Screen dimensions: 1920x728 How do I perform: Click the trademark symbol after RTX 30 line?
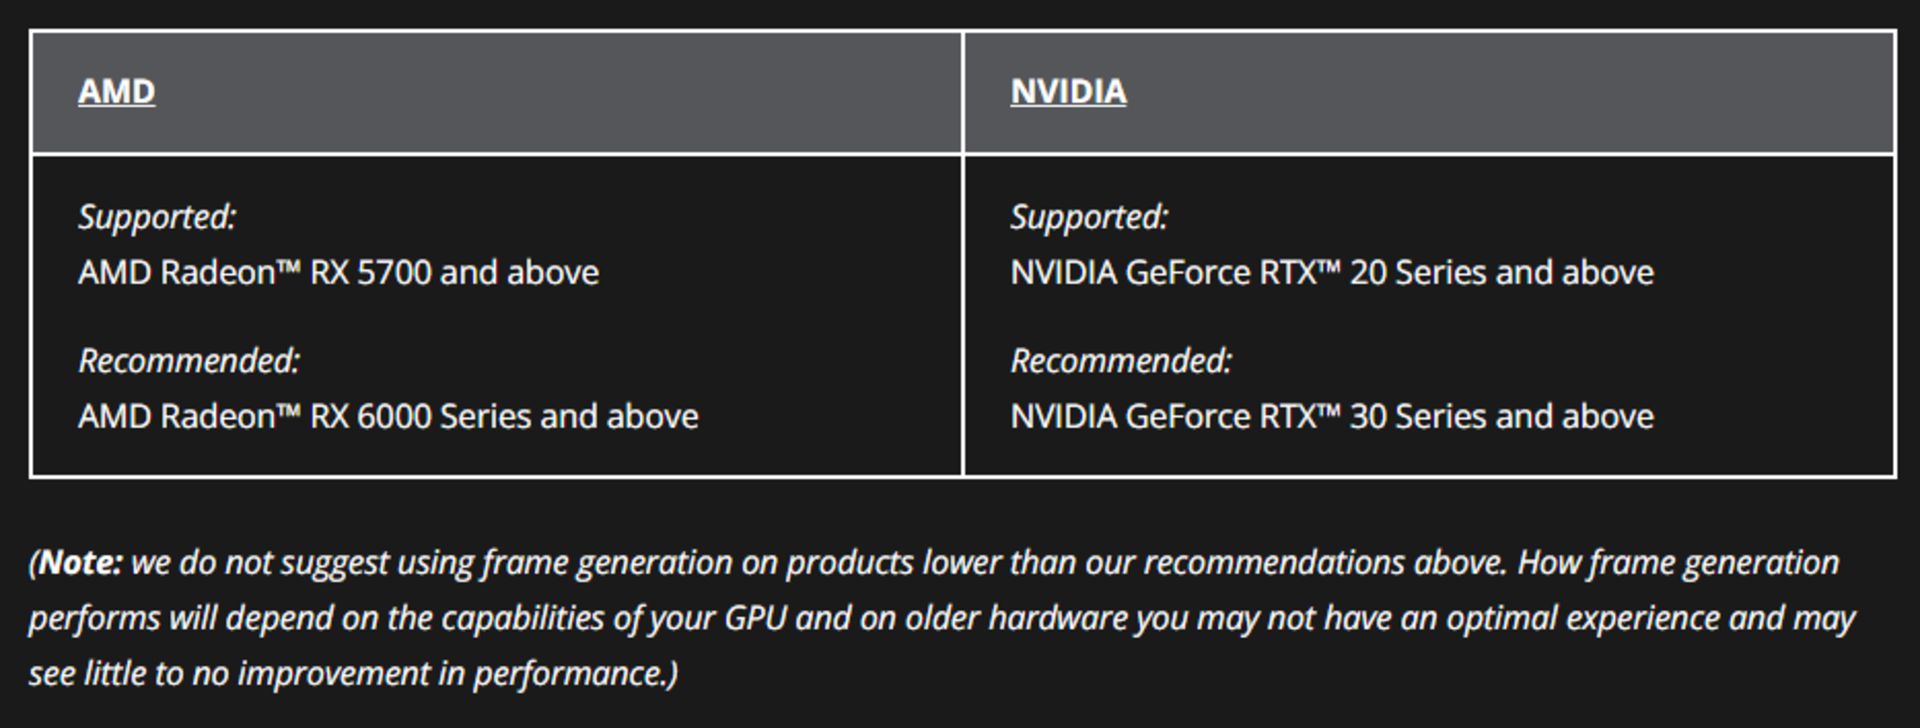[x=1329, y=410]
